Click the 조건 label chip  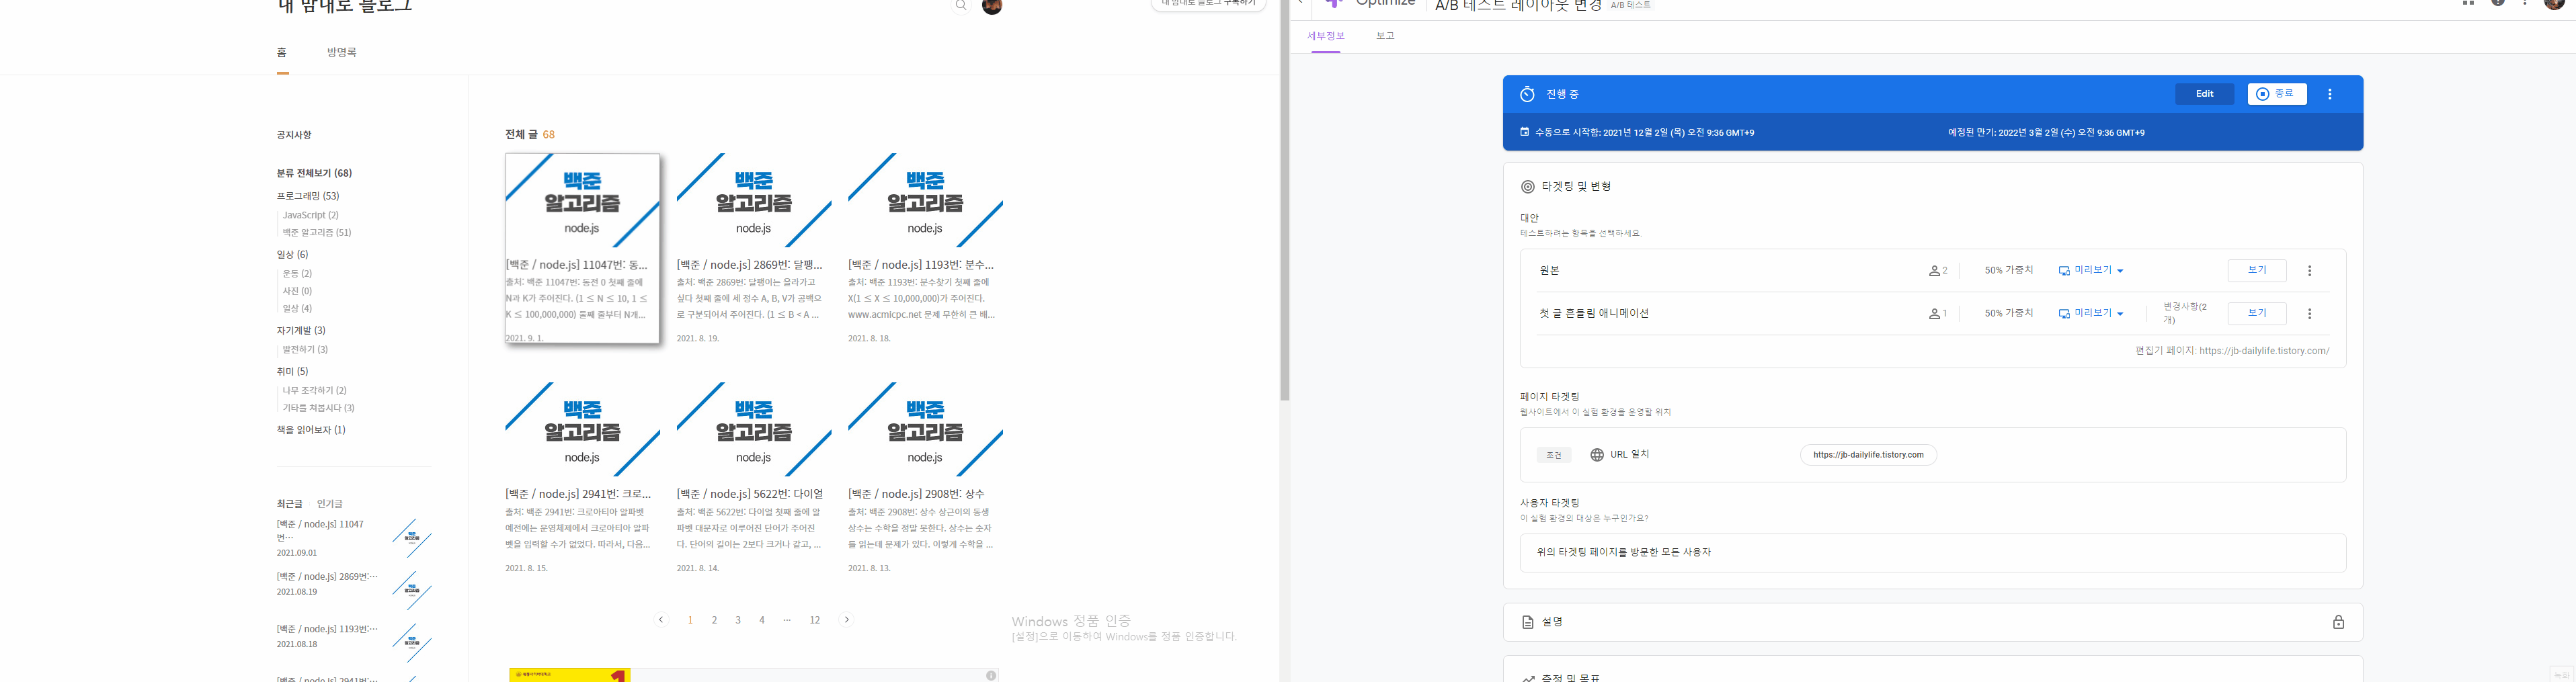(1554, 455)
